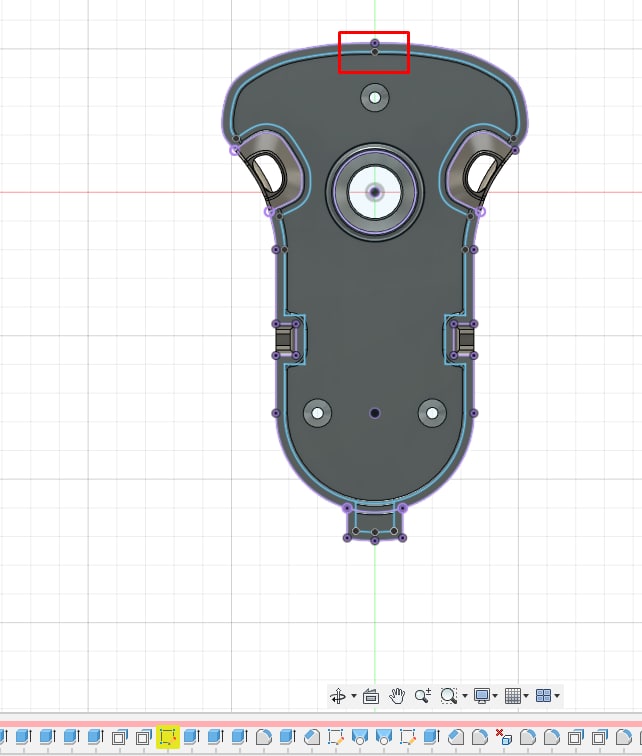Click the red-X remove feature in timeline
Screen dimensions: 642x756
tap(504, 737)
